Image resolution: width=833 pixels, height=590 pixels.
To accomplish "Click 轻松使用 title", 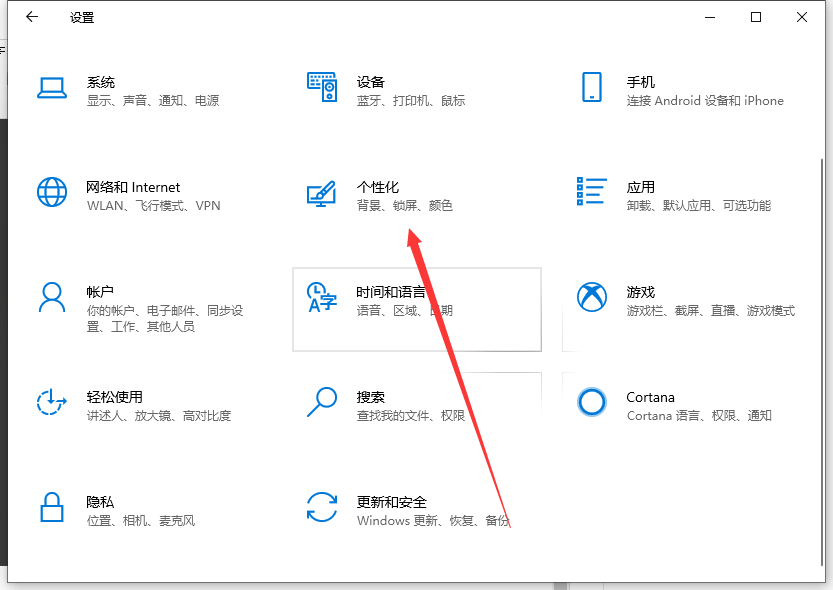I will click(x=115, y=397).
